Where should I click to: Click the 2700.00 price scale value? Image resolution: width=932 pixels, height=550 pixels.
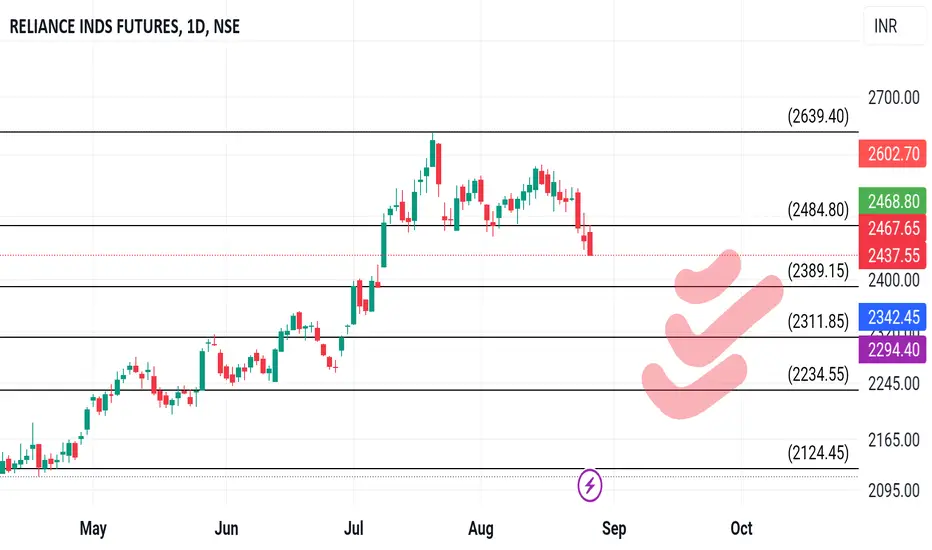[893, 98]
